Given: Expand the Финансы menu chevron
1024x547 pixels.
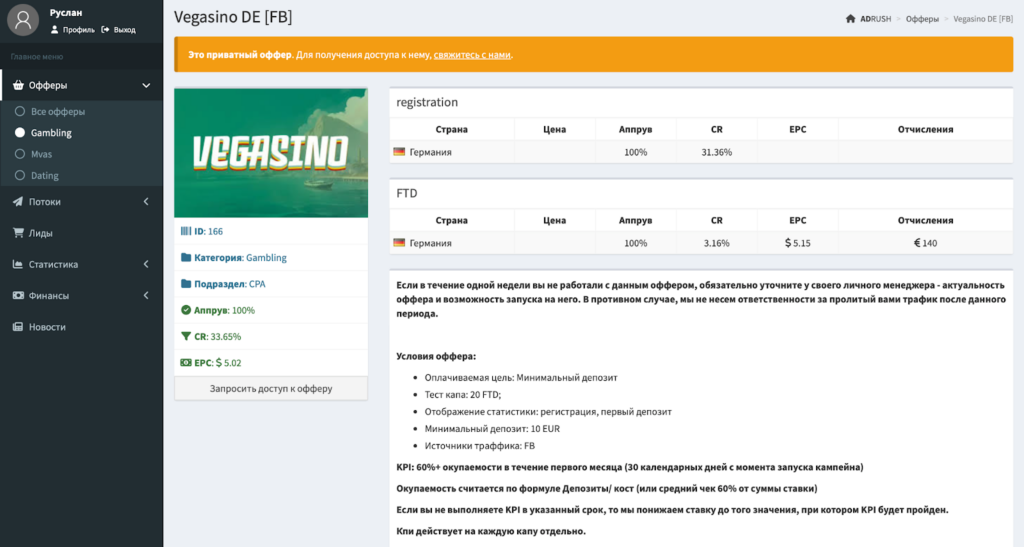Looking at the screenshot, I should click(x=146, y=296).
